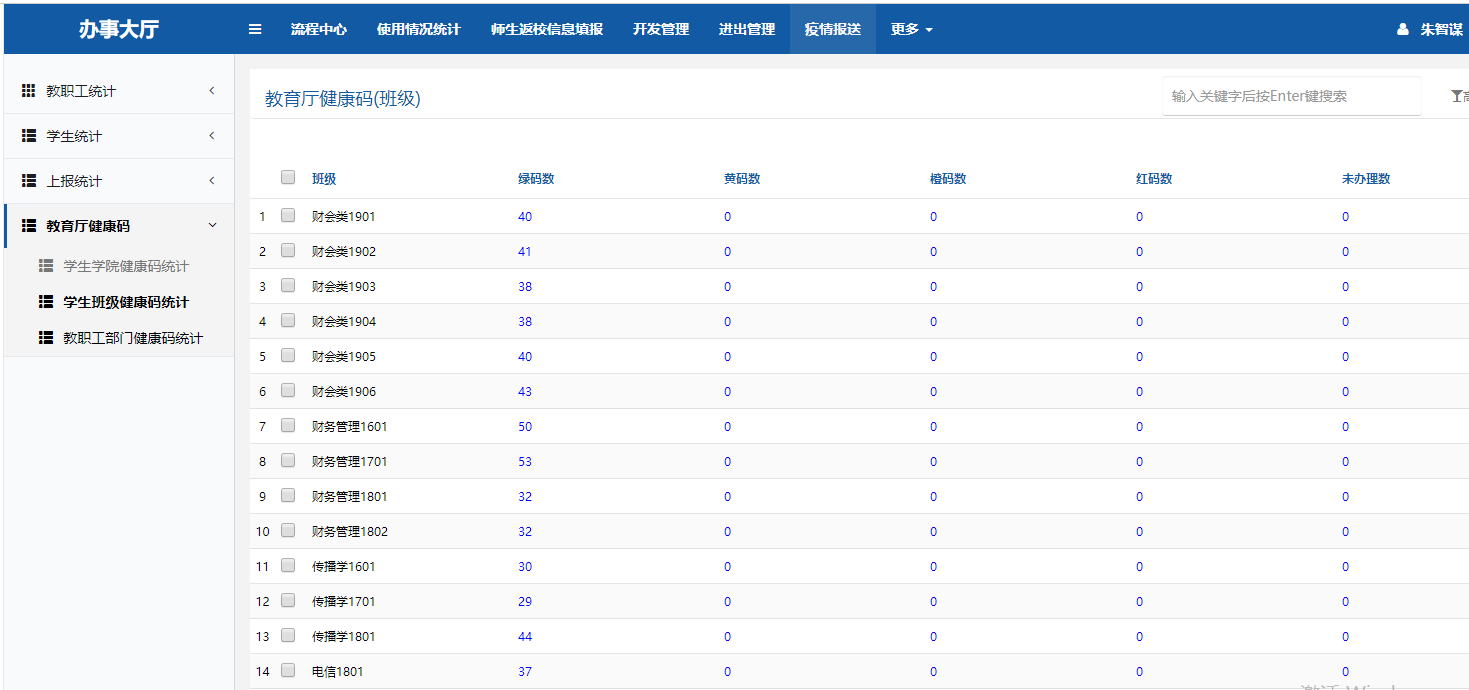Open the 更多 dropdown in navigation bar
Screen dimensions: 1469x690
911,30
